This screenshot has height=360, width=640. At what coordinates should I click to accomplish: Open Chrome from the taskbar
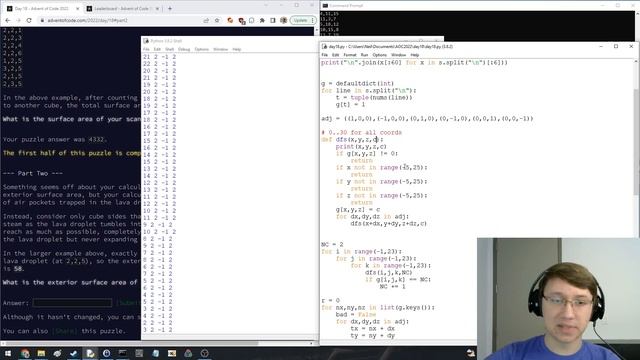(x=25, y=353)
